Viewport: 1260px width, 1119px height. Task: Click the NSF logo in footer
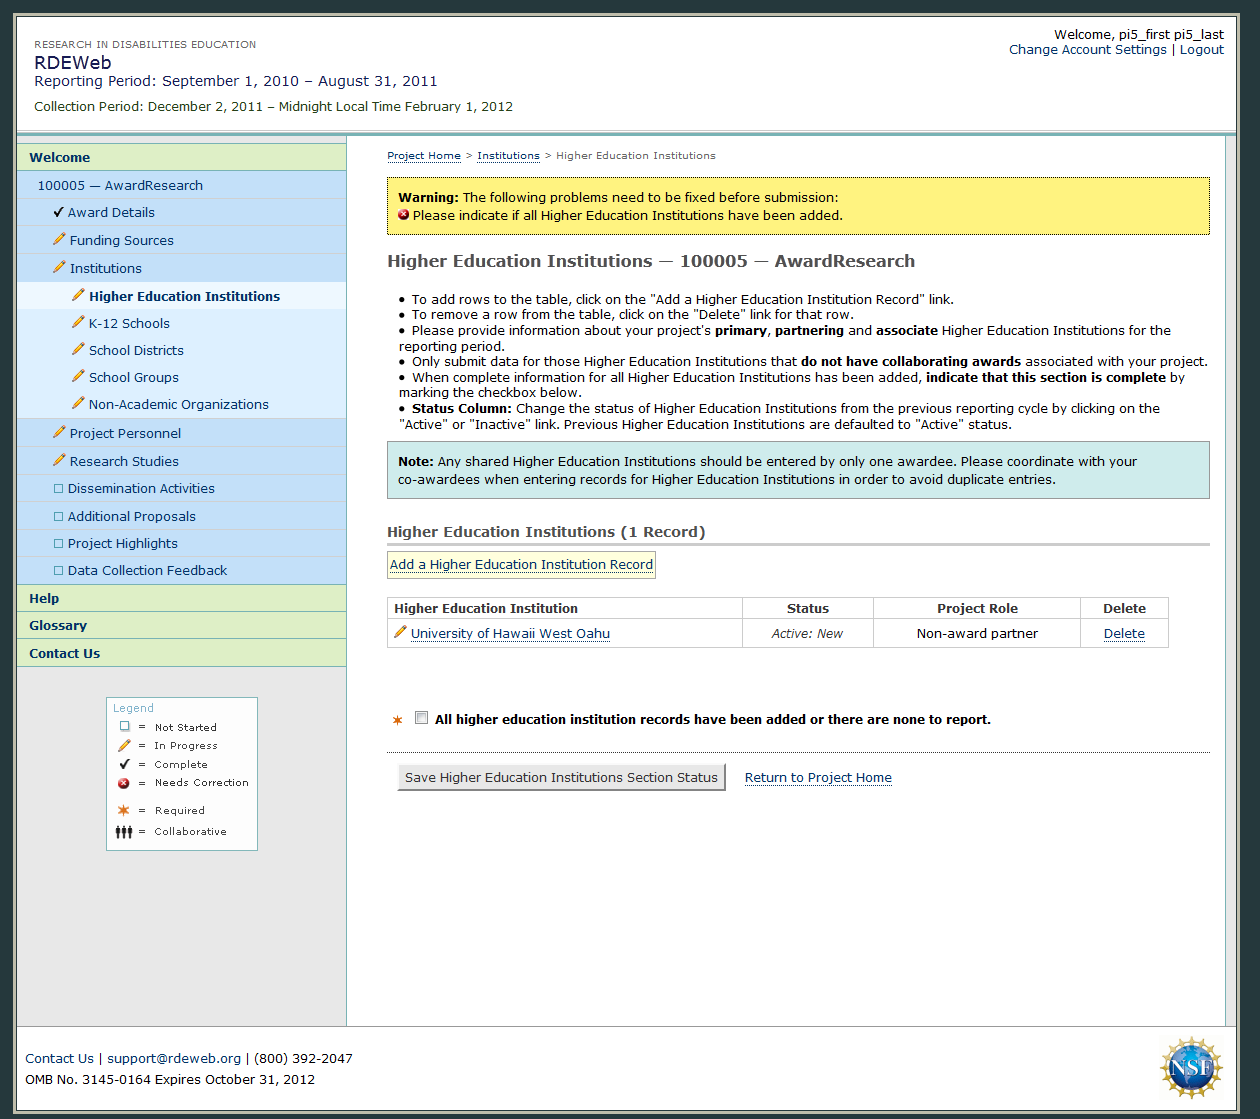coord(1190,1067)
